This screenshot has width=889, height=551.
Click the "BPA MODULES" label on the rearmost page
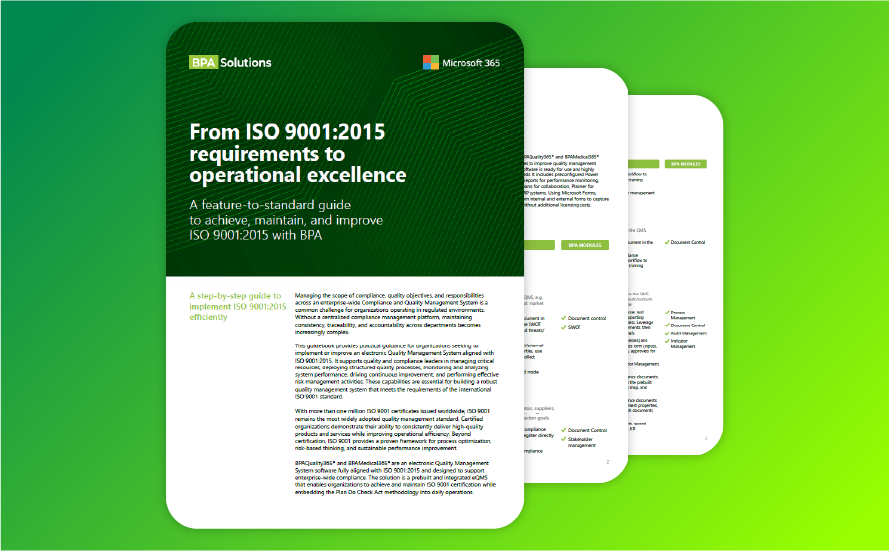point(685,164)
